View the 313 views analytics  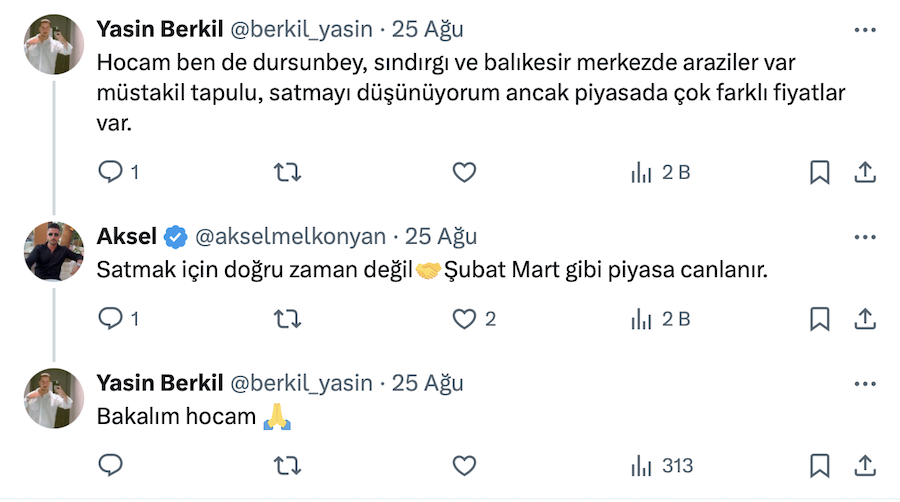click(x=660, y=466)
